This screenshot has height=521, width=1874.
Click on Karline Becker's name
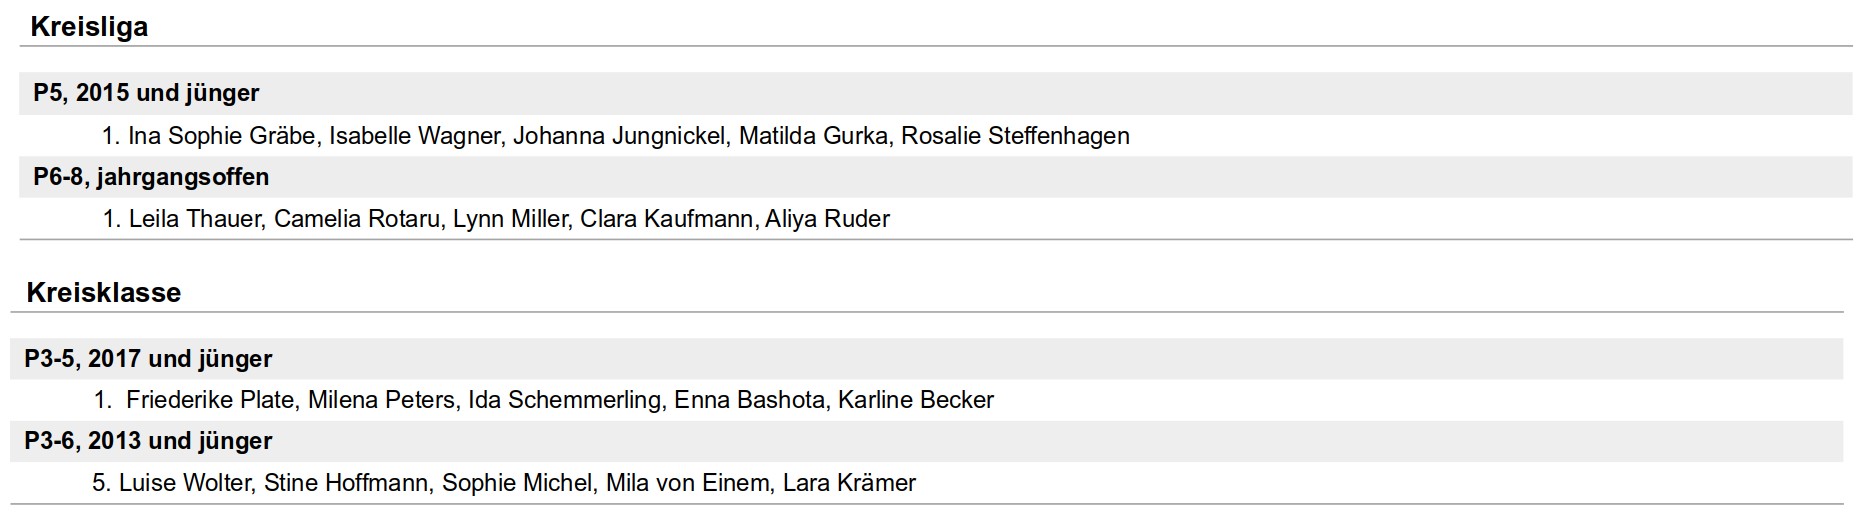click(x=915, y=400)
